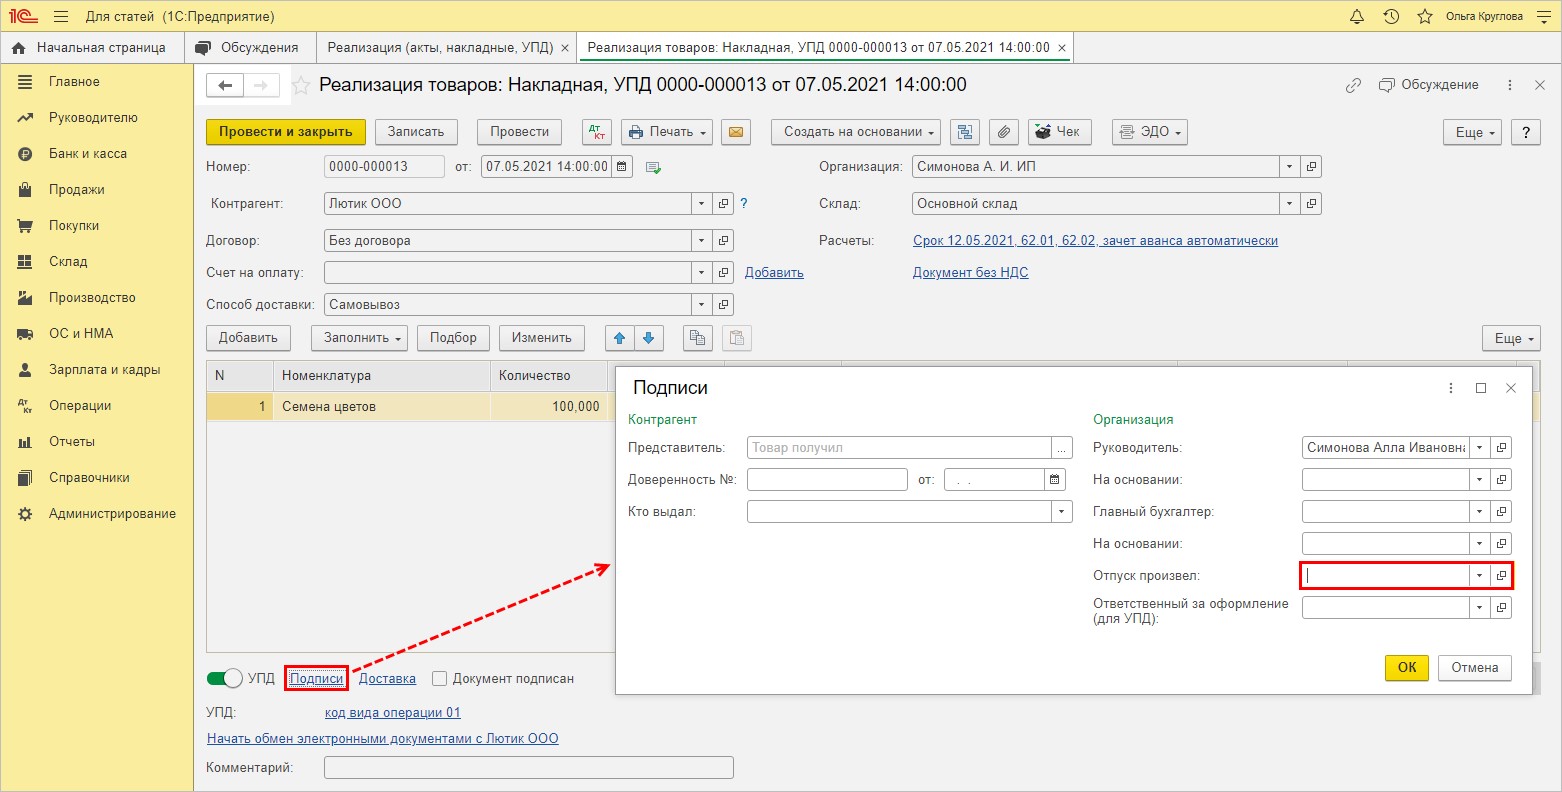
Task: Open код вида операции 01 link
Action: pos(393,713)
